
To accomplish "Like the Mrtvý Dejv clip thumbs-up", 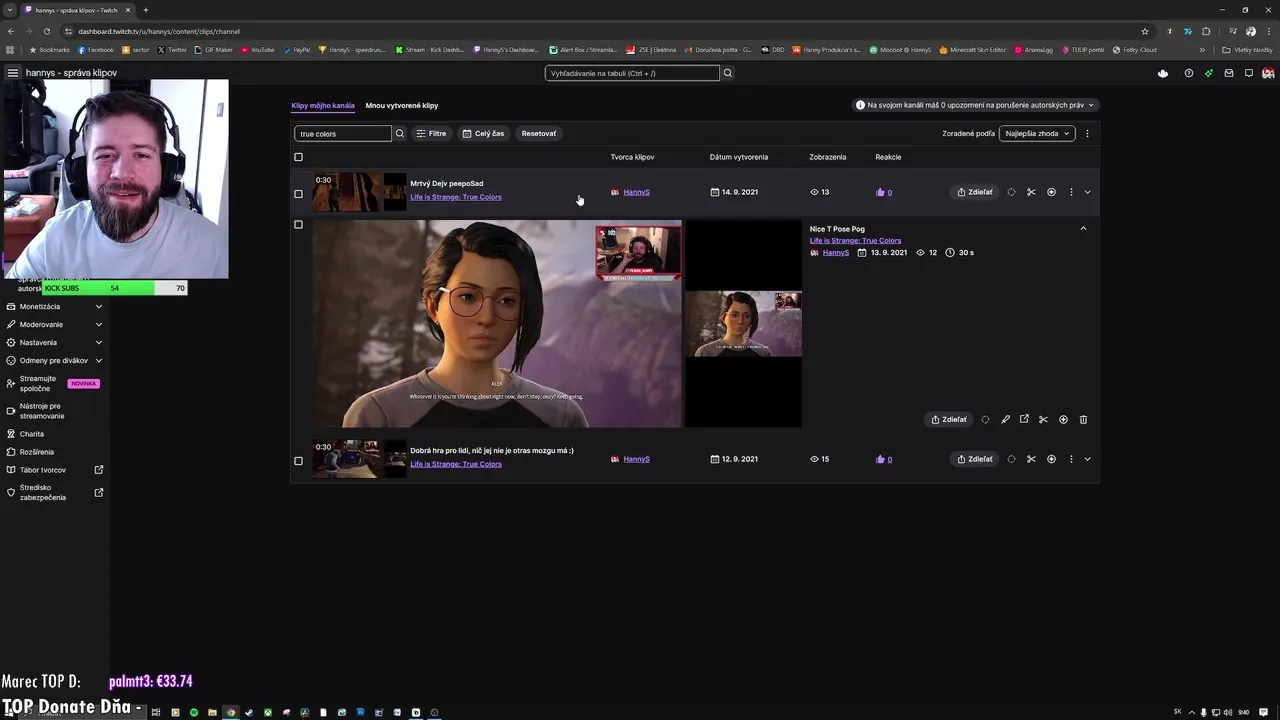I will tap(881, 192).
